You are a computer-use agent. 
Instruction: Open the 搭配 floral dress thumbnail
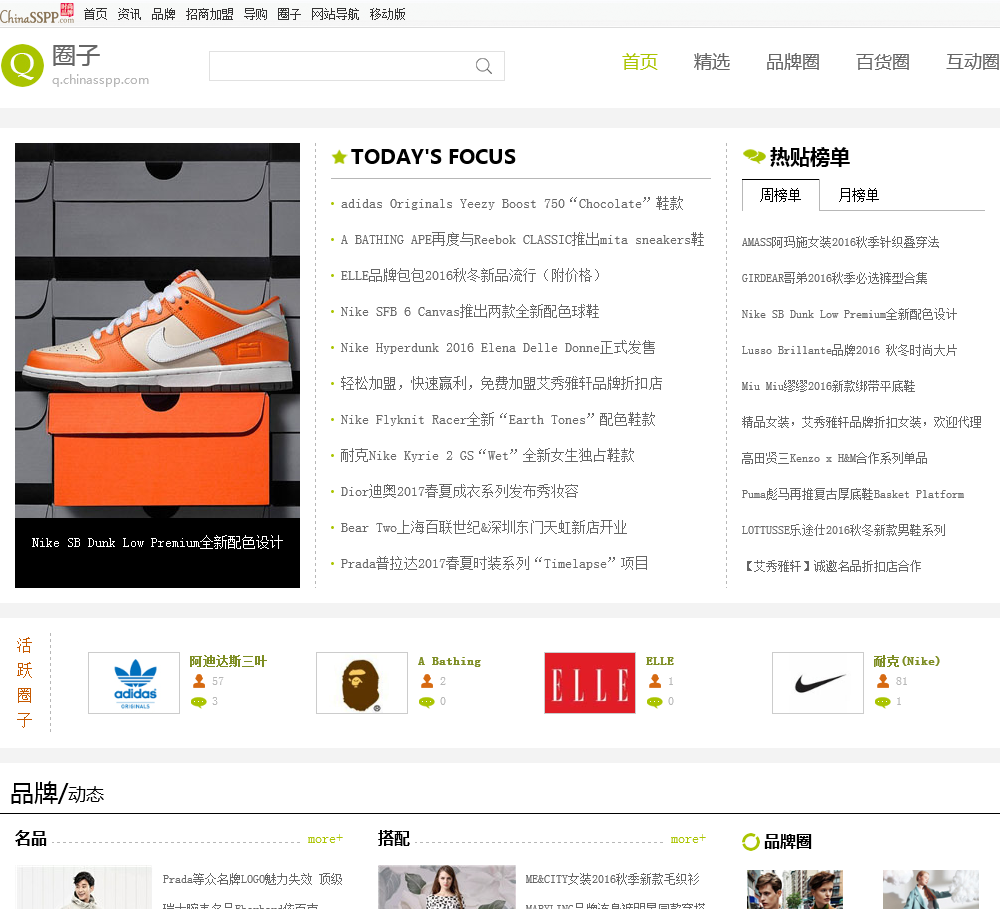(x=446, y=887)
